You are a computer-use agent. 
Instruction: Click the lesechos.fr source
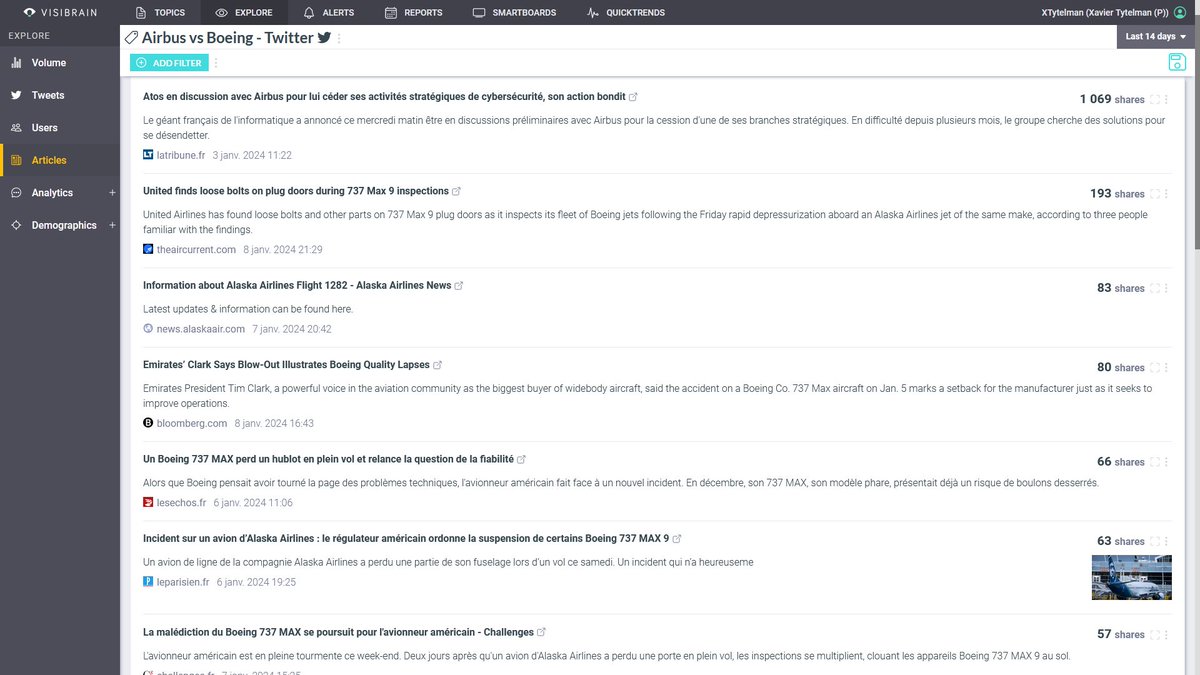click(x=175, y=503)
